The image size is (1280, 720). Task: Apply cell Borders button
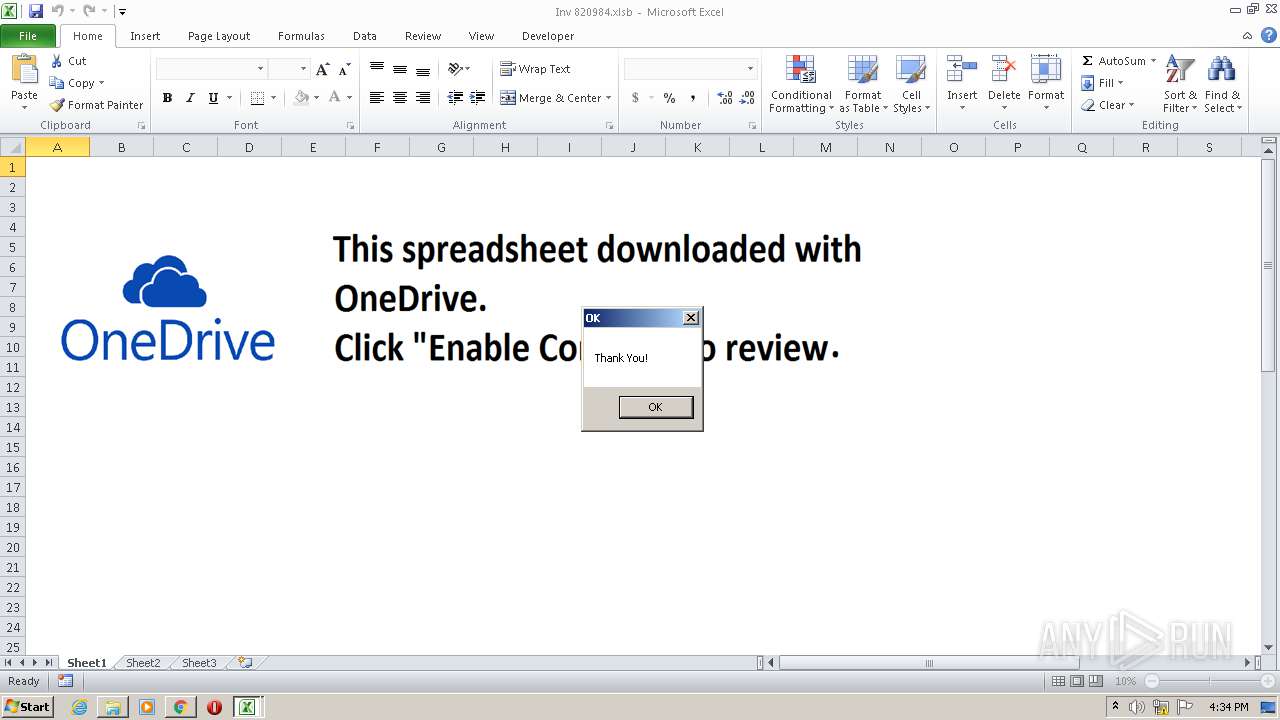point(257,98)
